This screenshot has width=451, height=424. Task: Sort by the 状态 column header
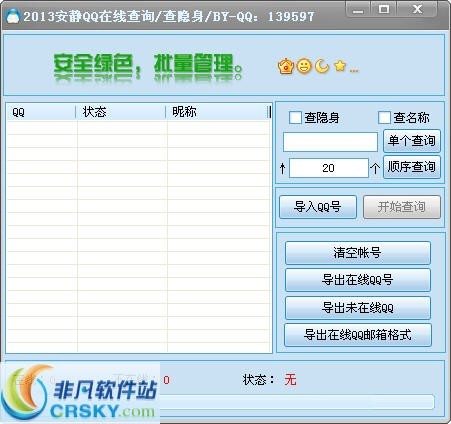click(x=121, y=112)
